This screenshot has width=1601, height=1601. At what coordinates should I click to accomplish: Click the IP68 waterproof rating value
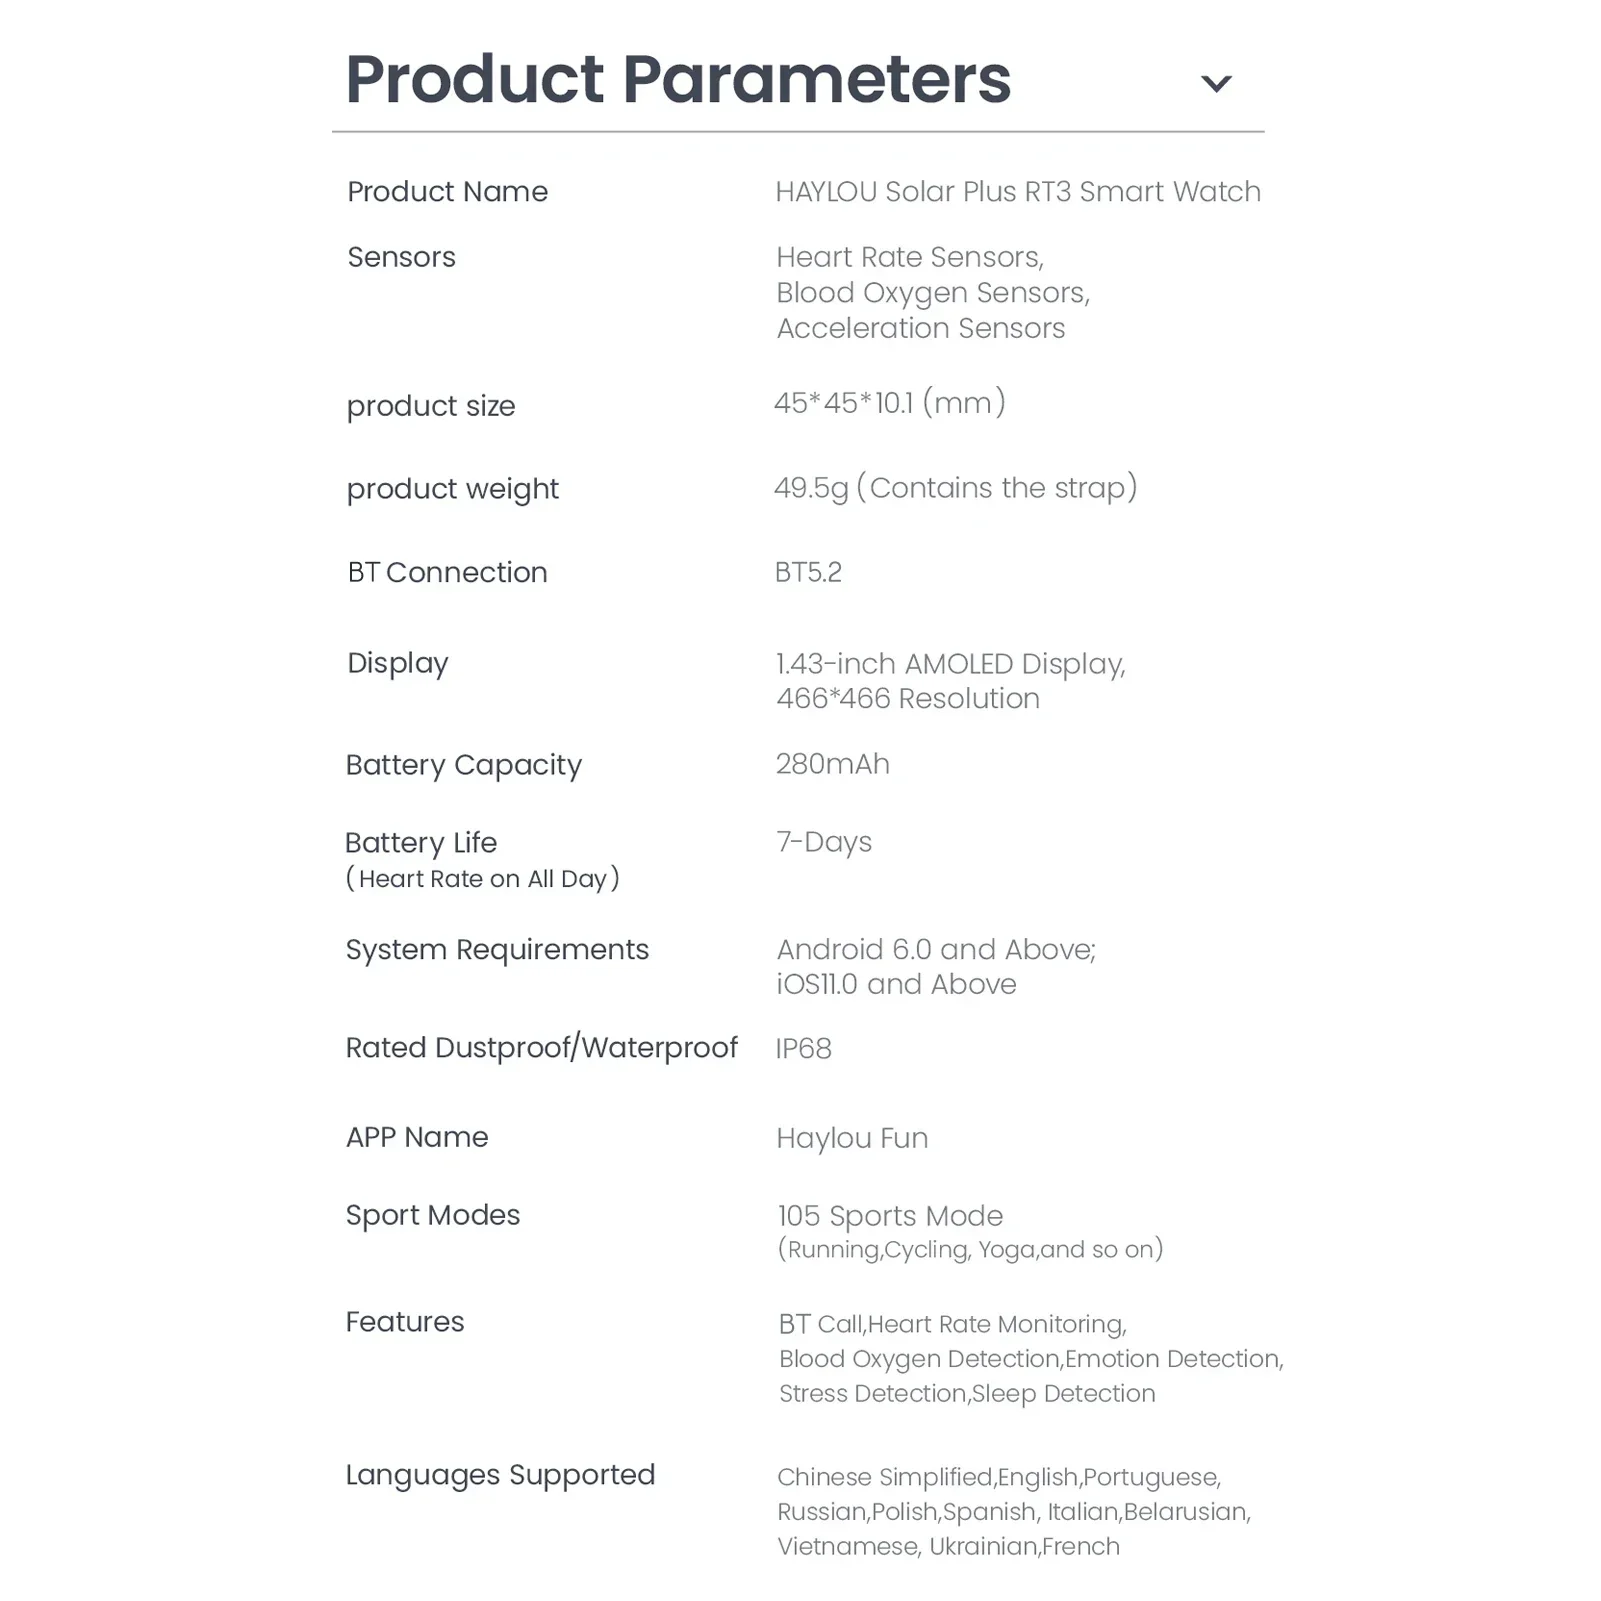tap(803, 1048)
